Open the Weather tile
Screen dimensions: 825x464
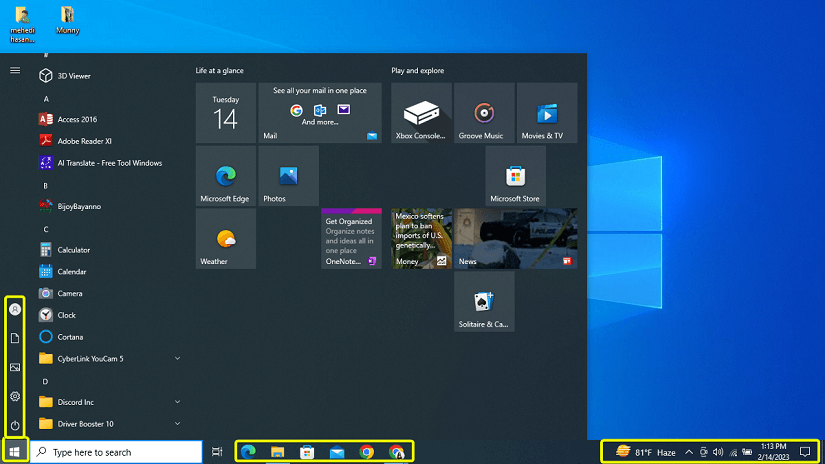click(226, 238)
